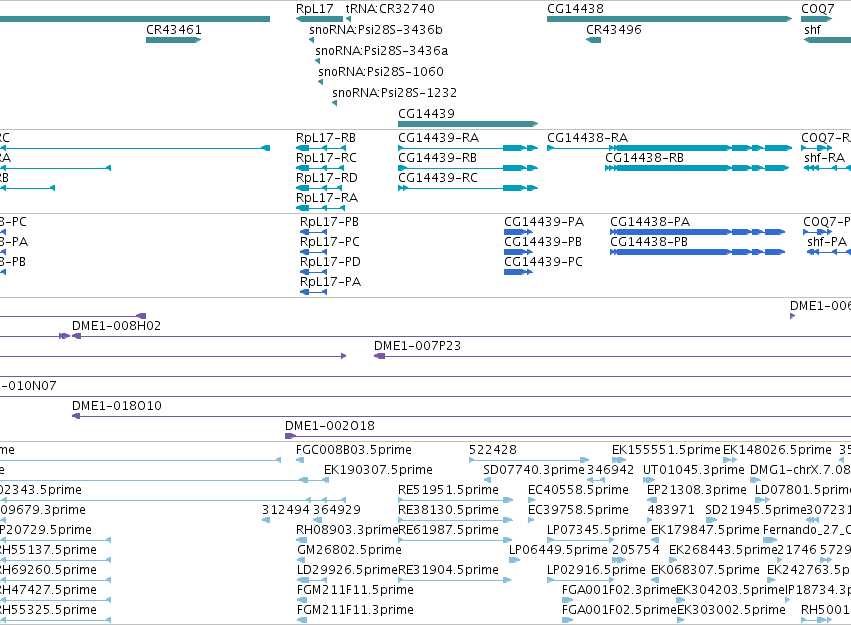This screenshot has height=625, width=851.
Task: Select EST RE38130.5prime
Action: click(448, 510)
